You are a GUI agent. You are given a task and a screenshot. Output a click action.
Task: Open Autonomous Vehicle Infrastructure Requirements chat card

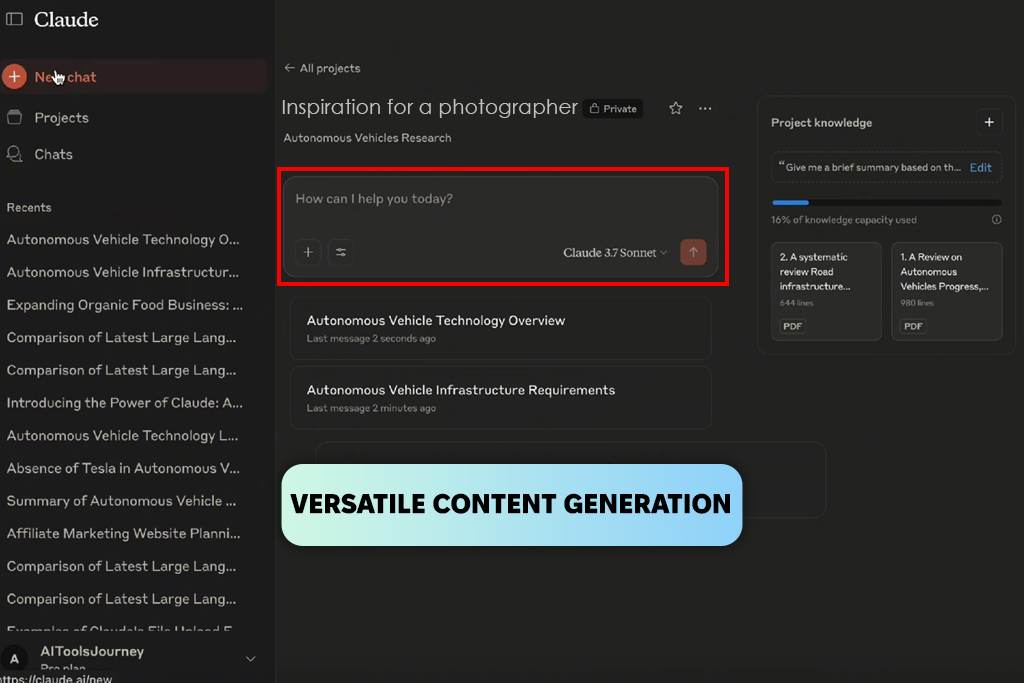coord(501,398)
